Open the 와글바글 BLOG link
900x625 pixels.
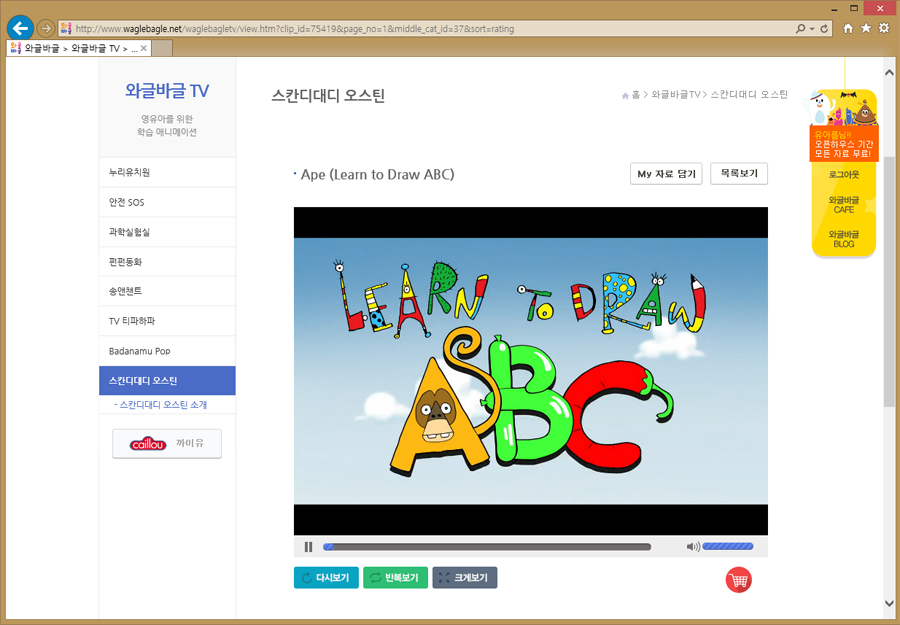(x=844, y=239)
